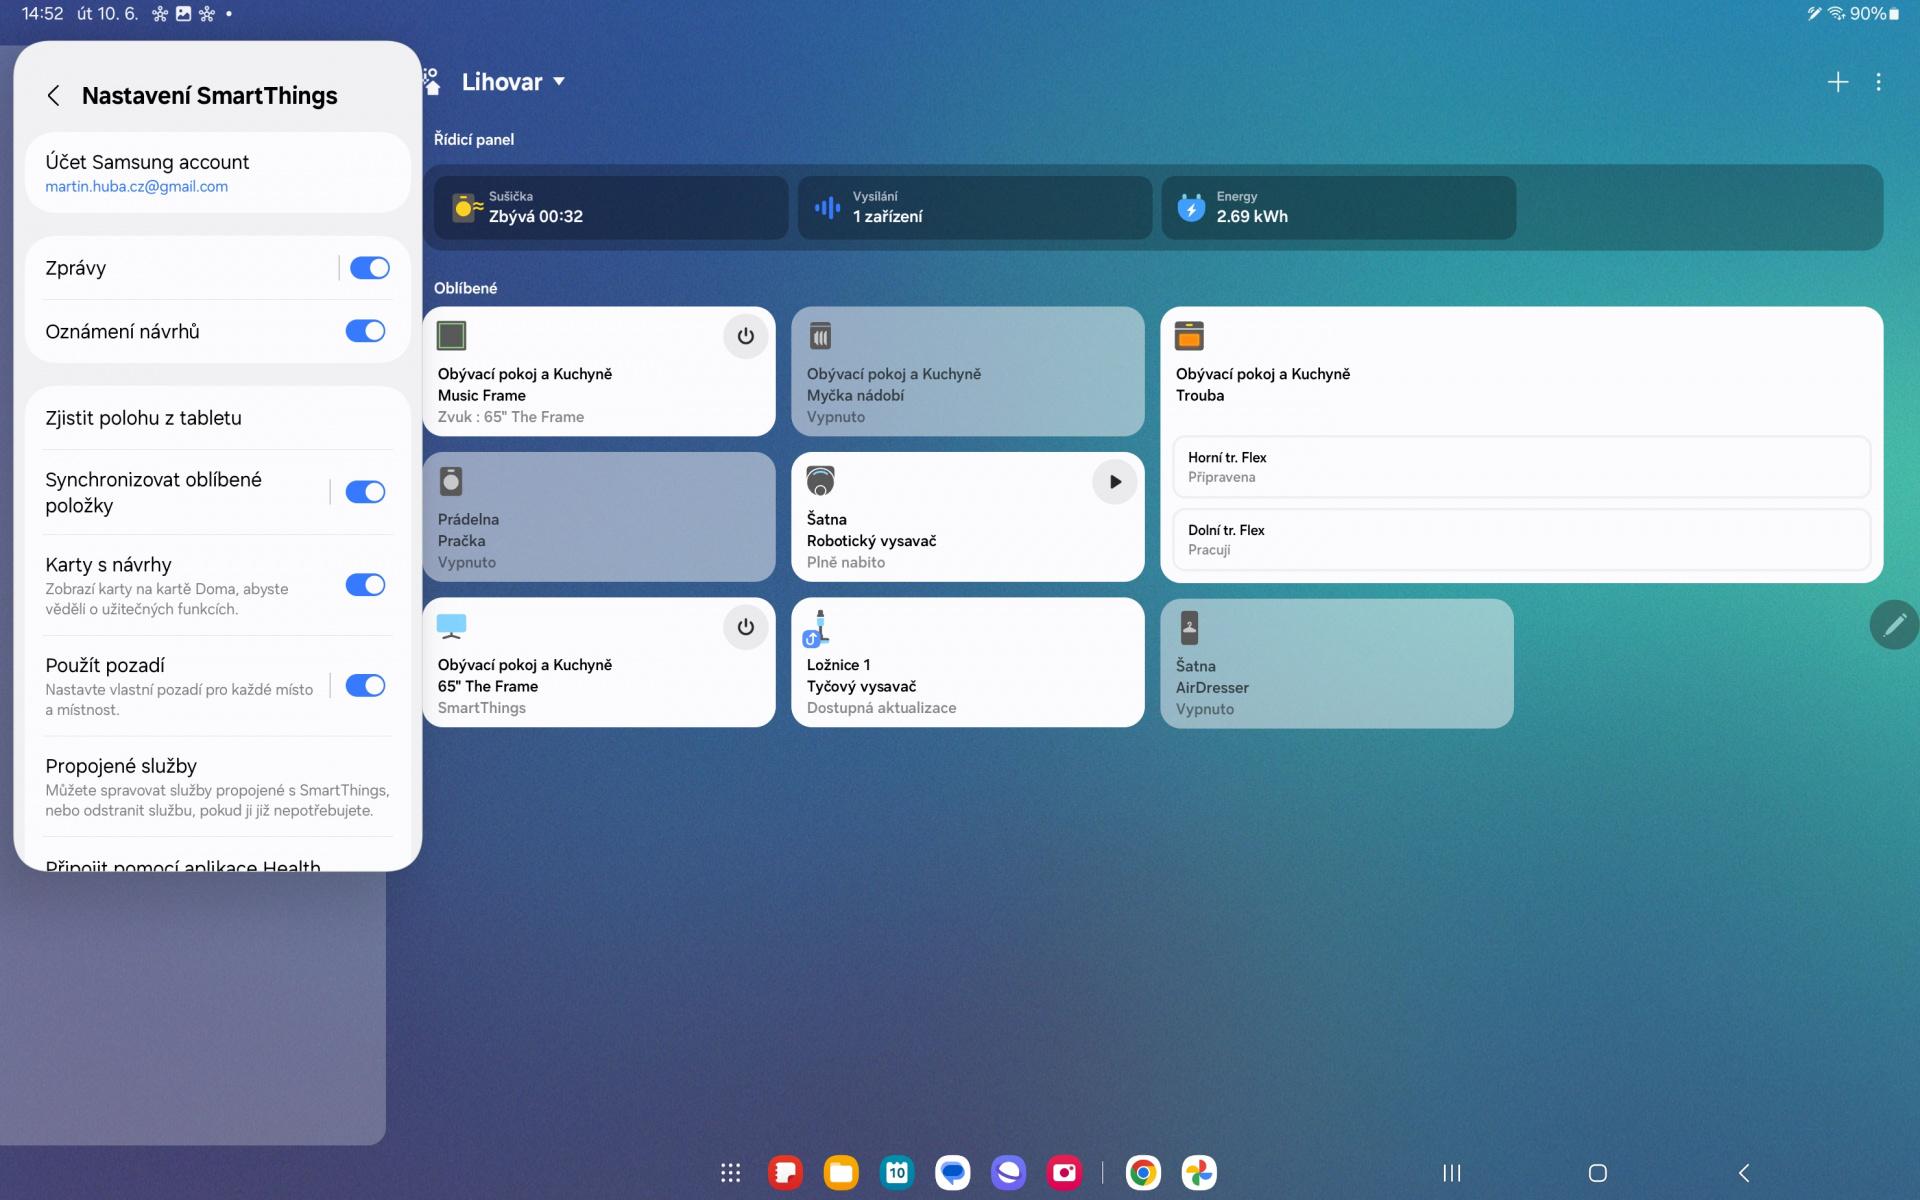Viewport: 1920px width, 1200px height.
Task: Open Horní tr. Flex Připravena row
Action: point(1521,467)
